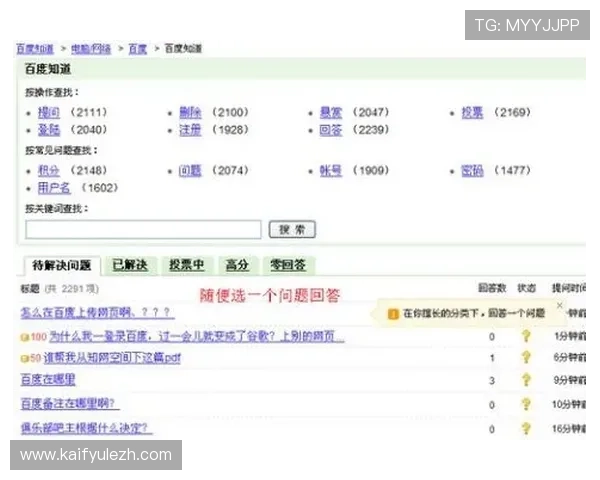Click the 6分钟前 timestamp
The width and height of the screenshot is (600, 480).
coord(569,358)
